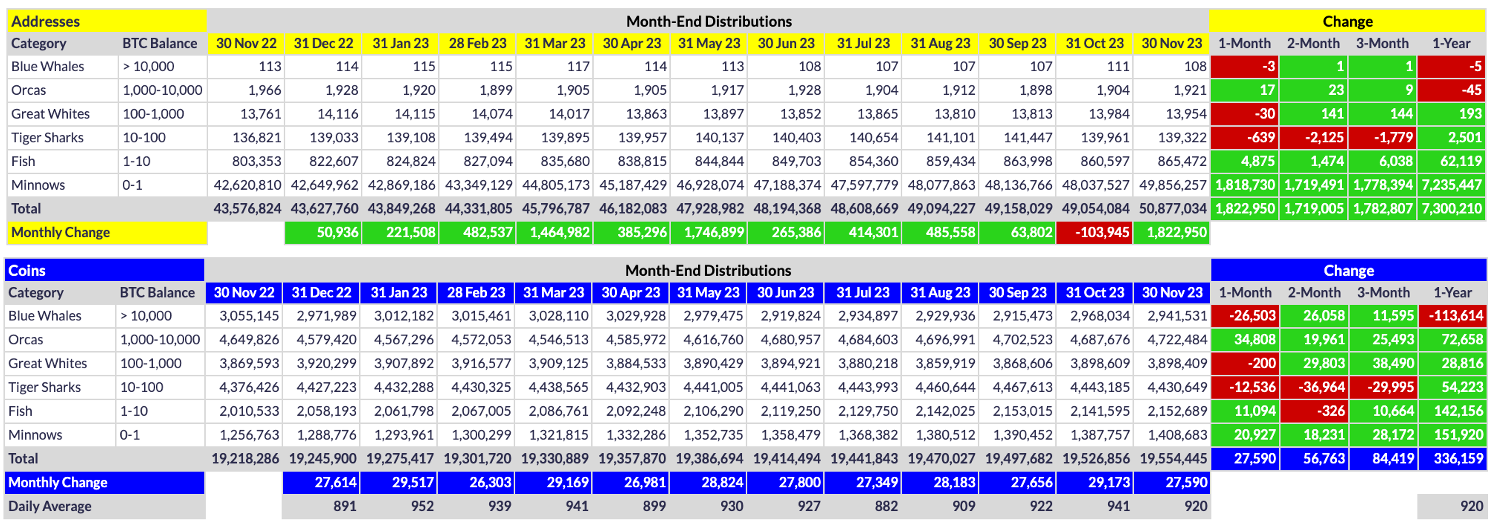Click the 891 daily average cell
Screen dimensions: 1496x526
[323, 506]
